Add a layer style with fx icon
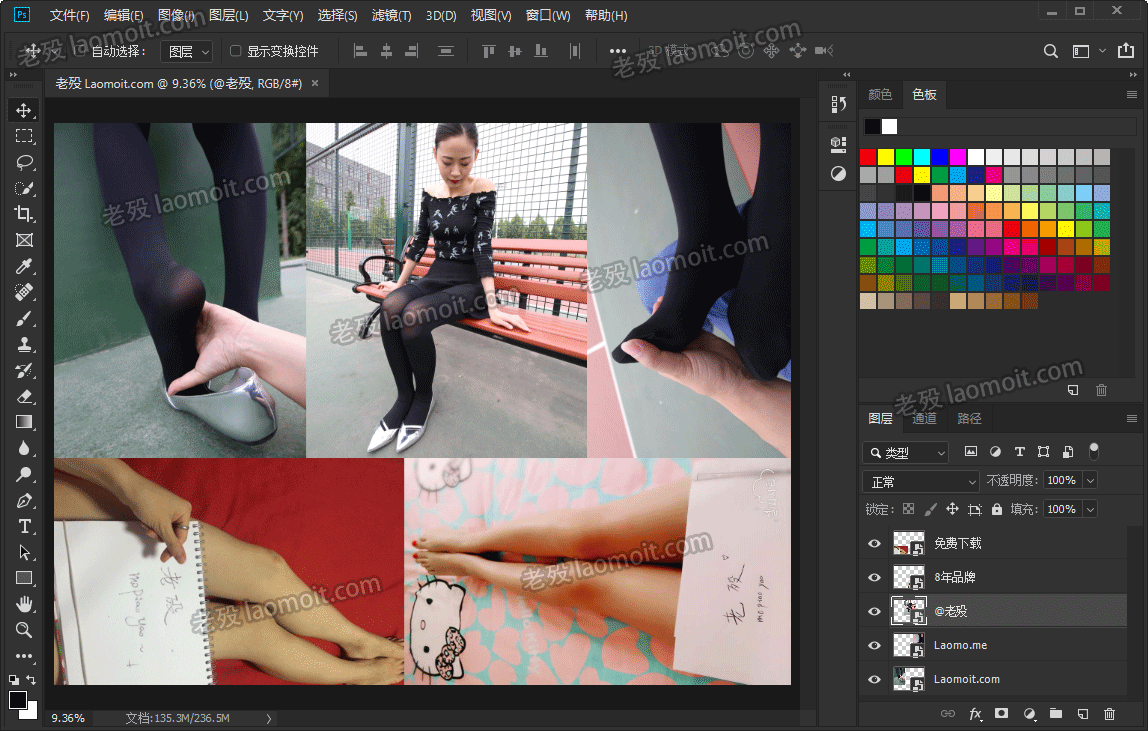1148x731 pixels. pos(975,713)
